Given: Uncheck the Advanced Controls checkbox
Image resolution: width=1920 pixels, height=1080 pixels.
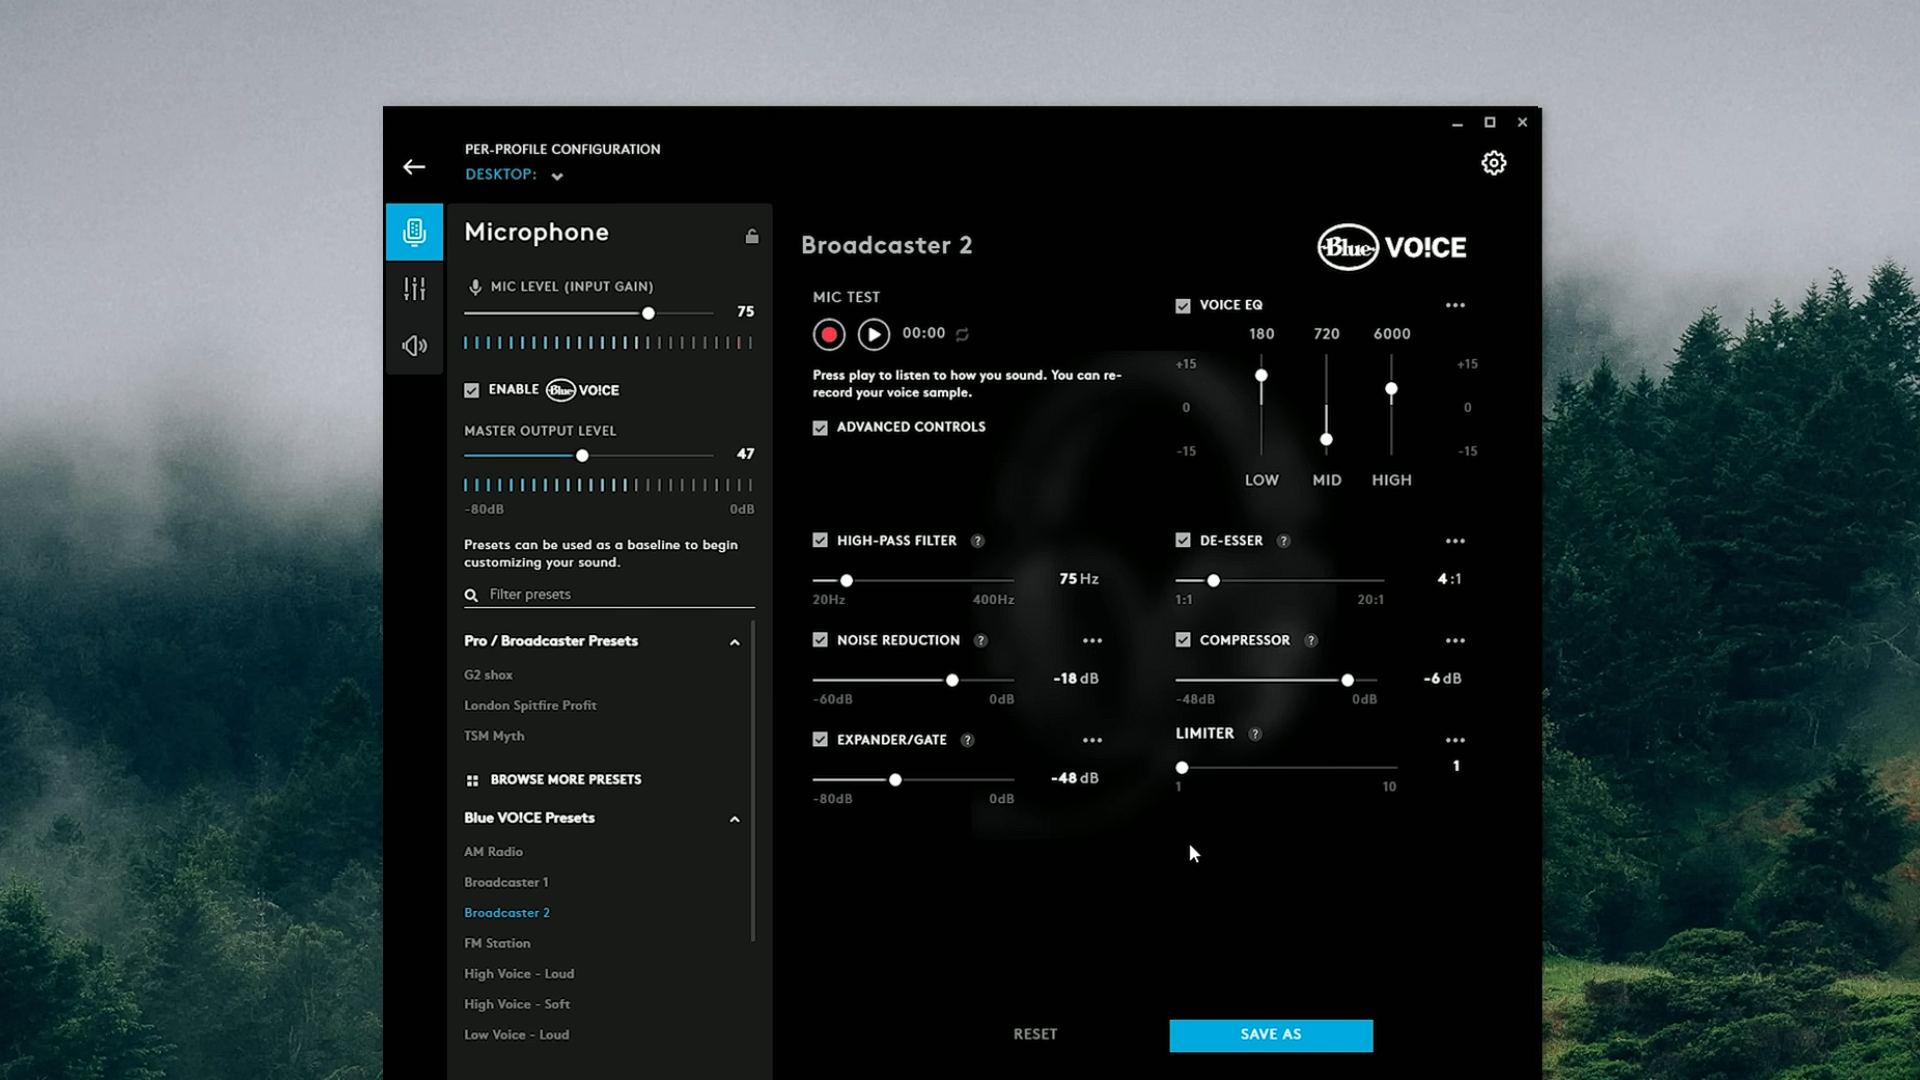Looking at the screenshot, I should (820, 428).
